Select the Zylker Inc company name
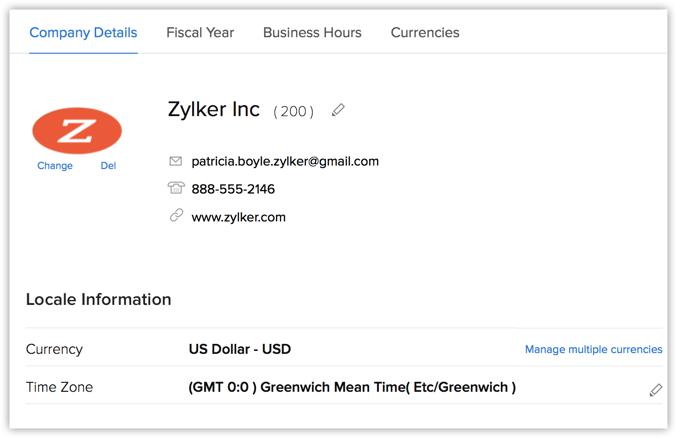Viewport: 677px width, 438px height. 214,109
